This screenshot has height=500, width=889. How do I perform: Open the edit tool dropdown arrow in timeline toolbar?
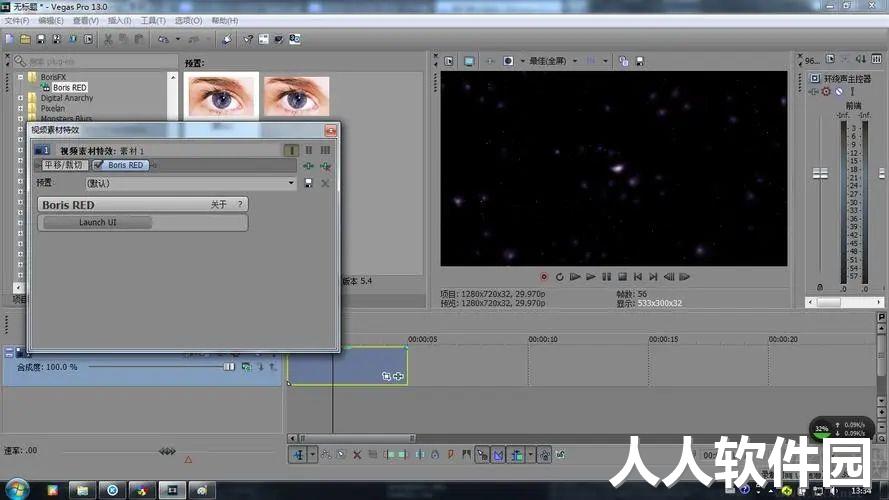[x=312, y=455]
